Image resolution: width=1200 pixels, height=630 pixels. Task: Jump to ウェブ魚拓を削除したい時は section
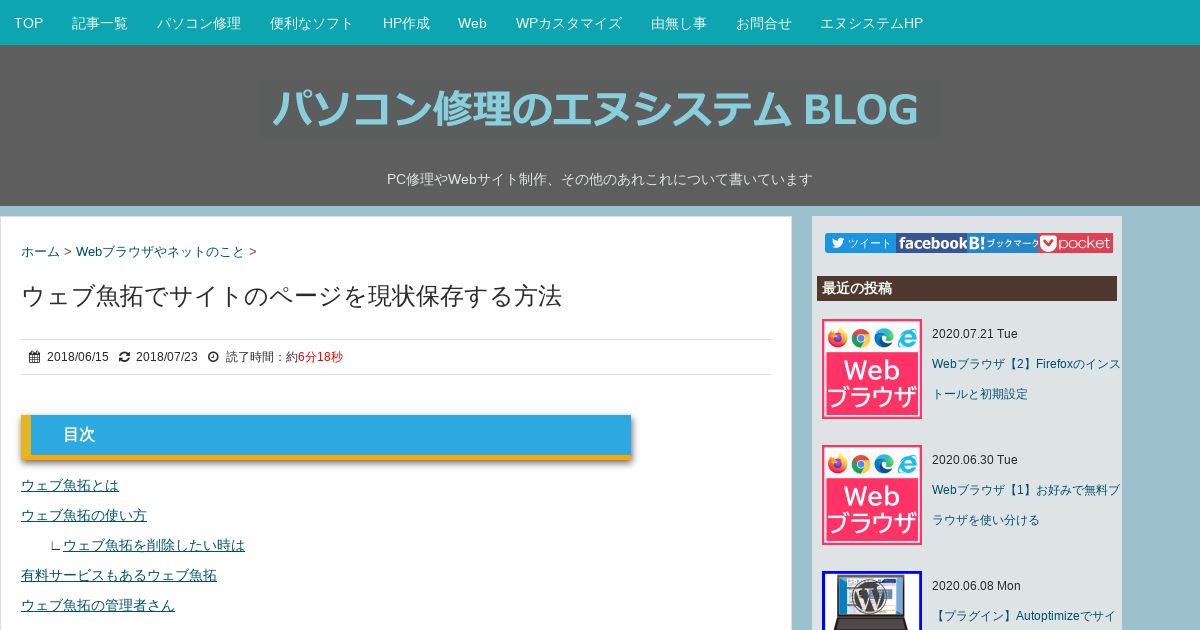[x=154, y=545]
